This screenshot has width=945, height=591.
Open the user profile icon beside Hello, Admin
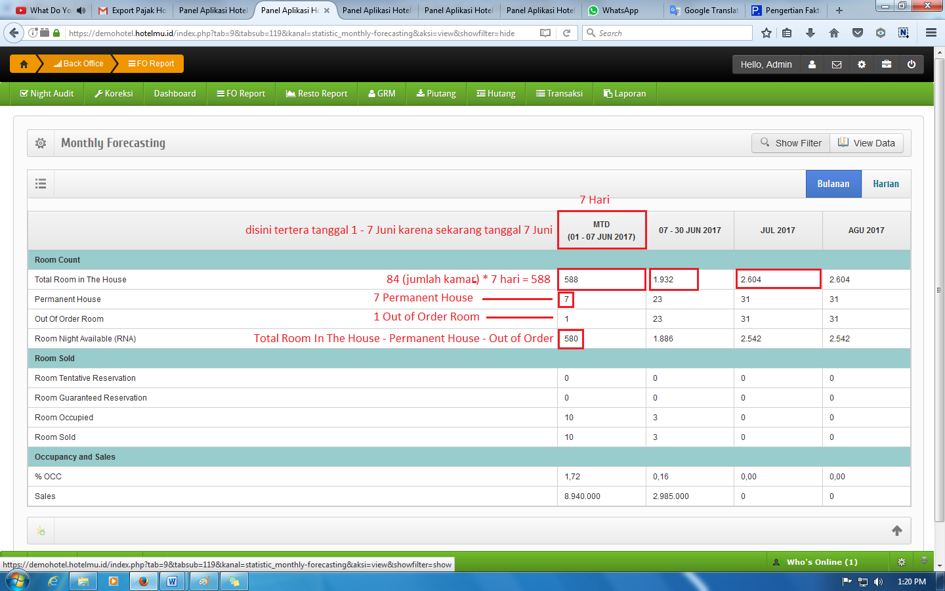click(812, 64)
